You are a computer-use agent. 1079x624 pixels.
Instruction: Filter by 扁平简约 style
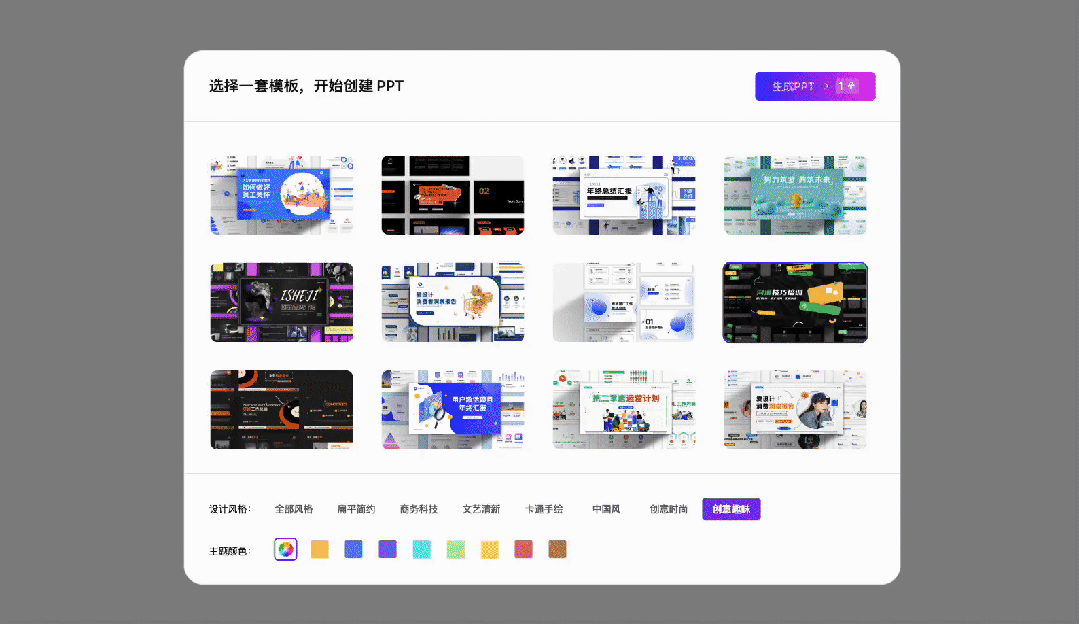[356, 509]
